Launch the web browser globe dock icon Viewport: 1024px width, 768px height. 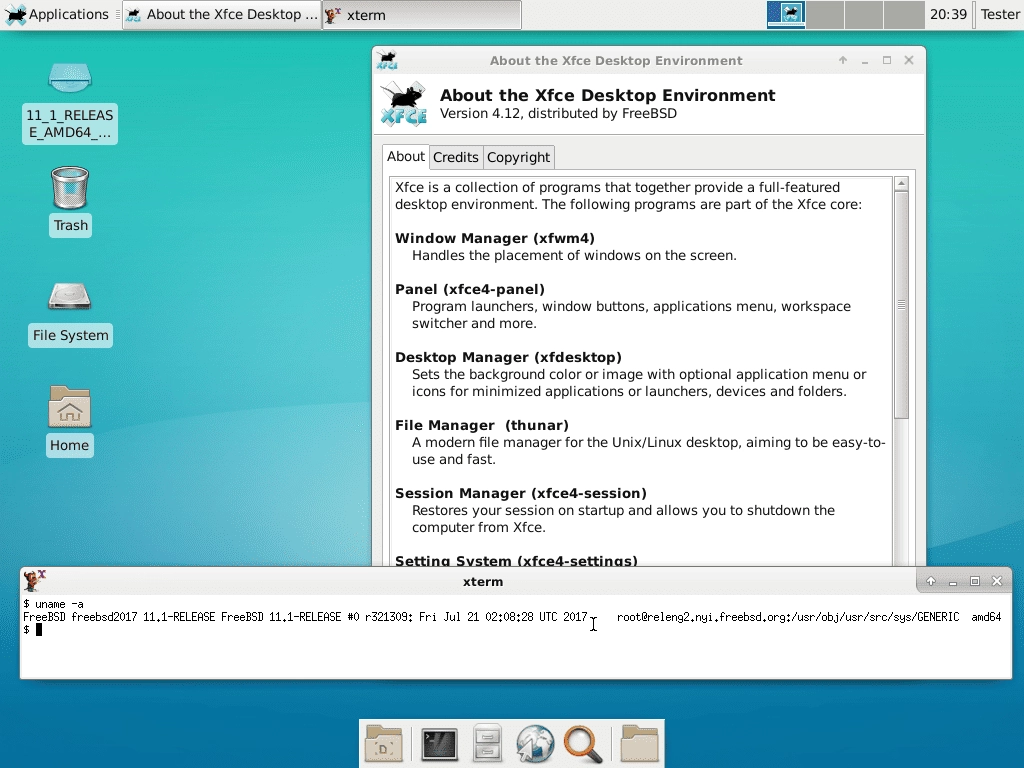pos(535,744)
